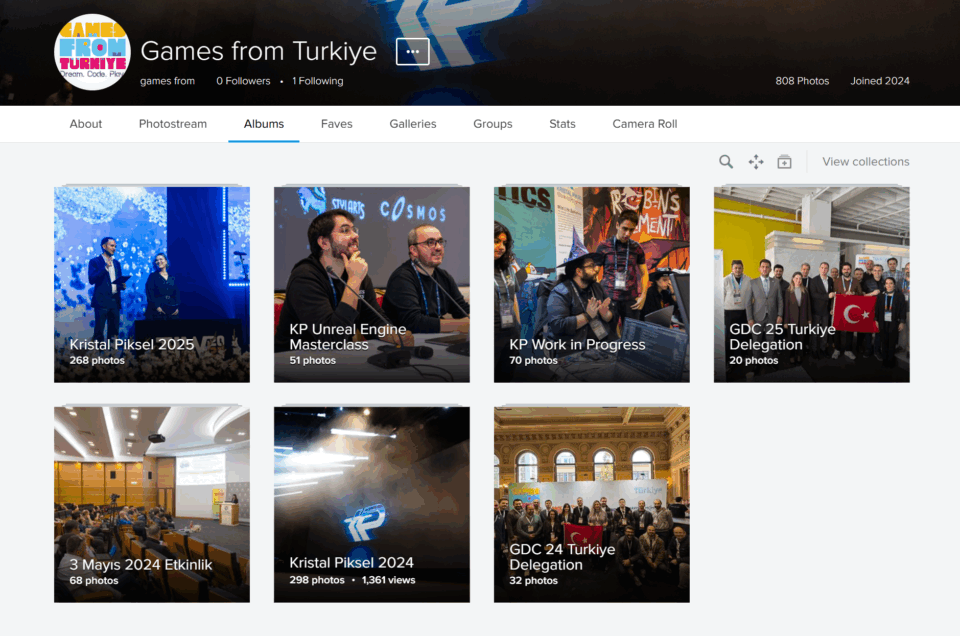The height and width of the screenshot is (636, 960).
Task: Click the Games from Turkiye profile avatar
Action: (92, 52)
